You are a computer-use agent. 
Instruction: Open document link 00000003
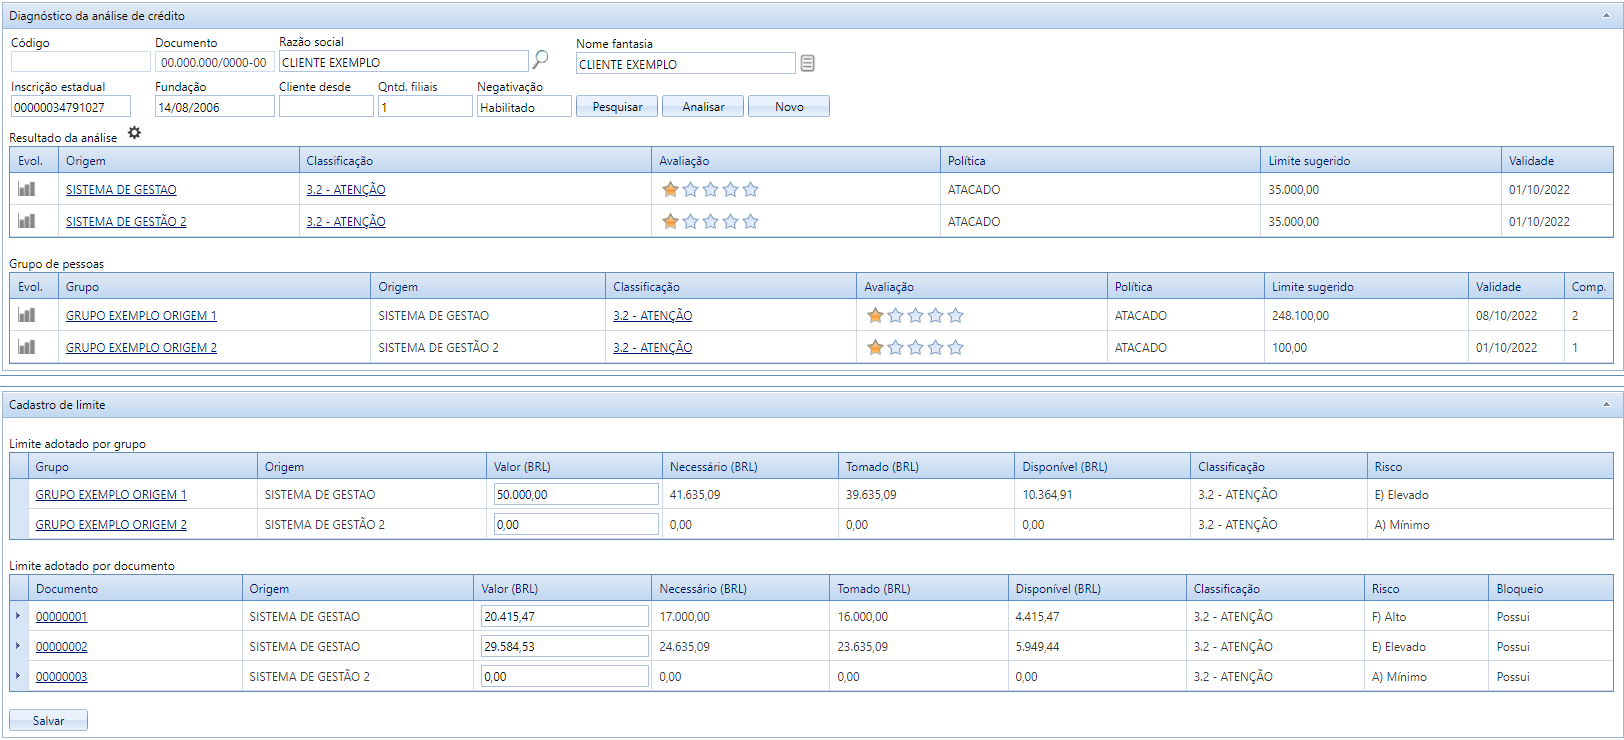tap(62, 677)
